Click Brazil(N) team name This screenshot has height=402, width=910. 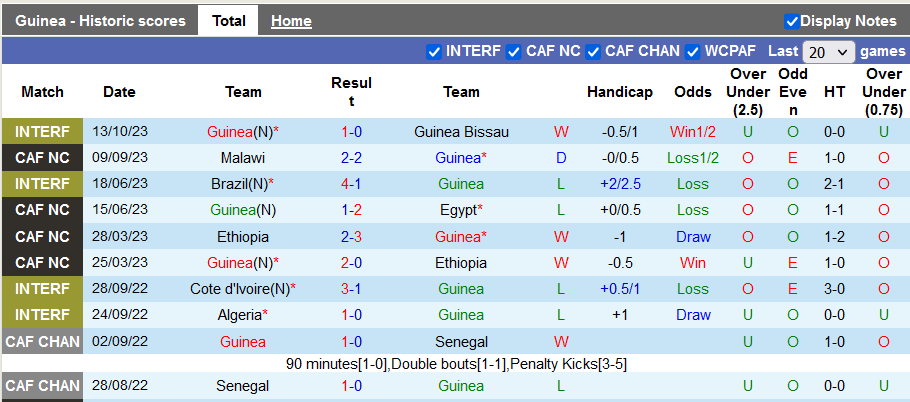coord(239,184)
